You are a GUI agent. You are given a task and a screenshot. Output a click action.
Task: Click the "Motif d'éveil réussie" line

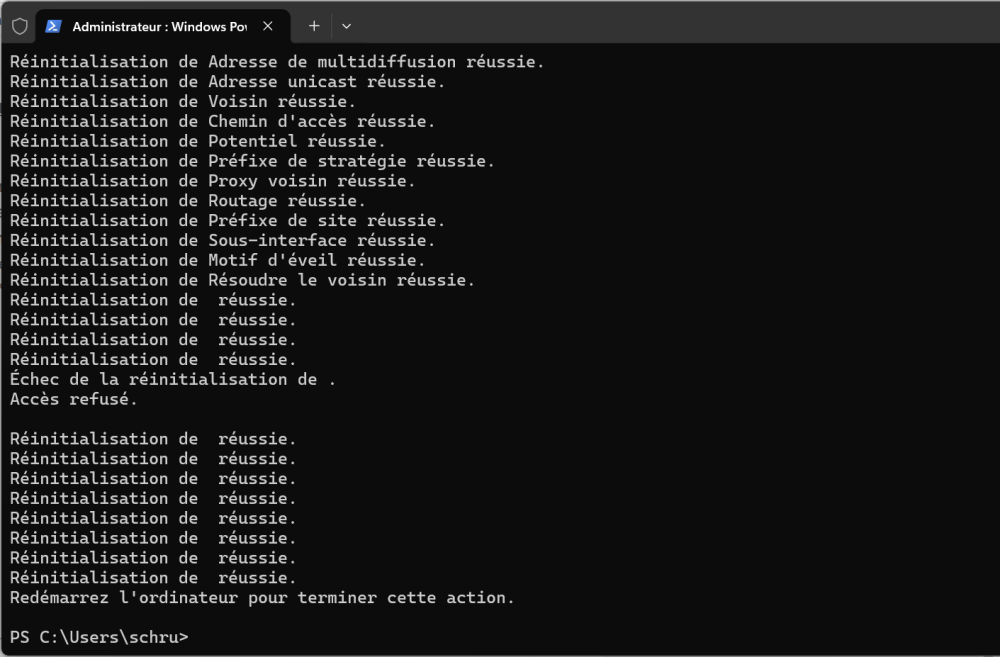point(217,260)
